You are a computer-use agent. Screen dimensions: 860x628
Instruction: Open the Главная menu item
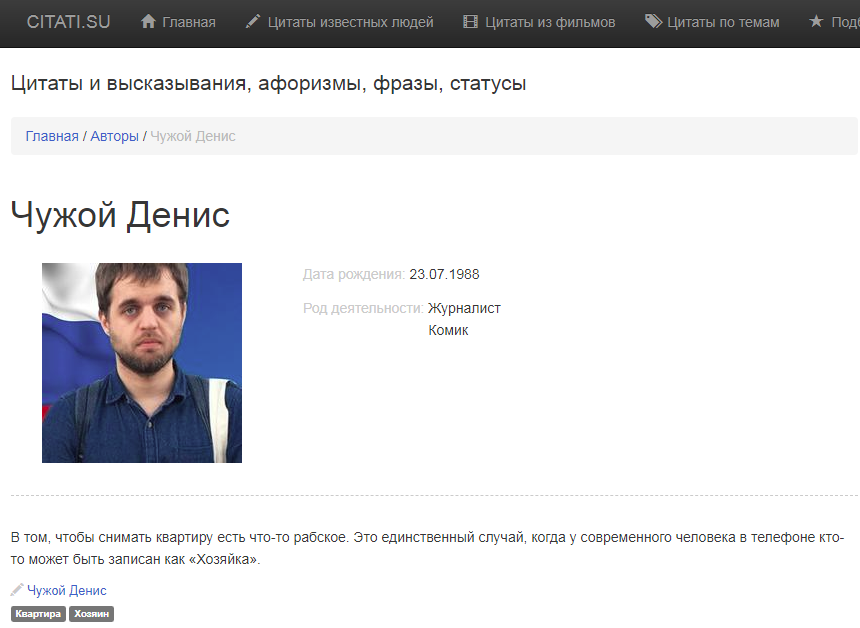pyautogui.click(x=189, y=22)
